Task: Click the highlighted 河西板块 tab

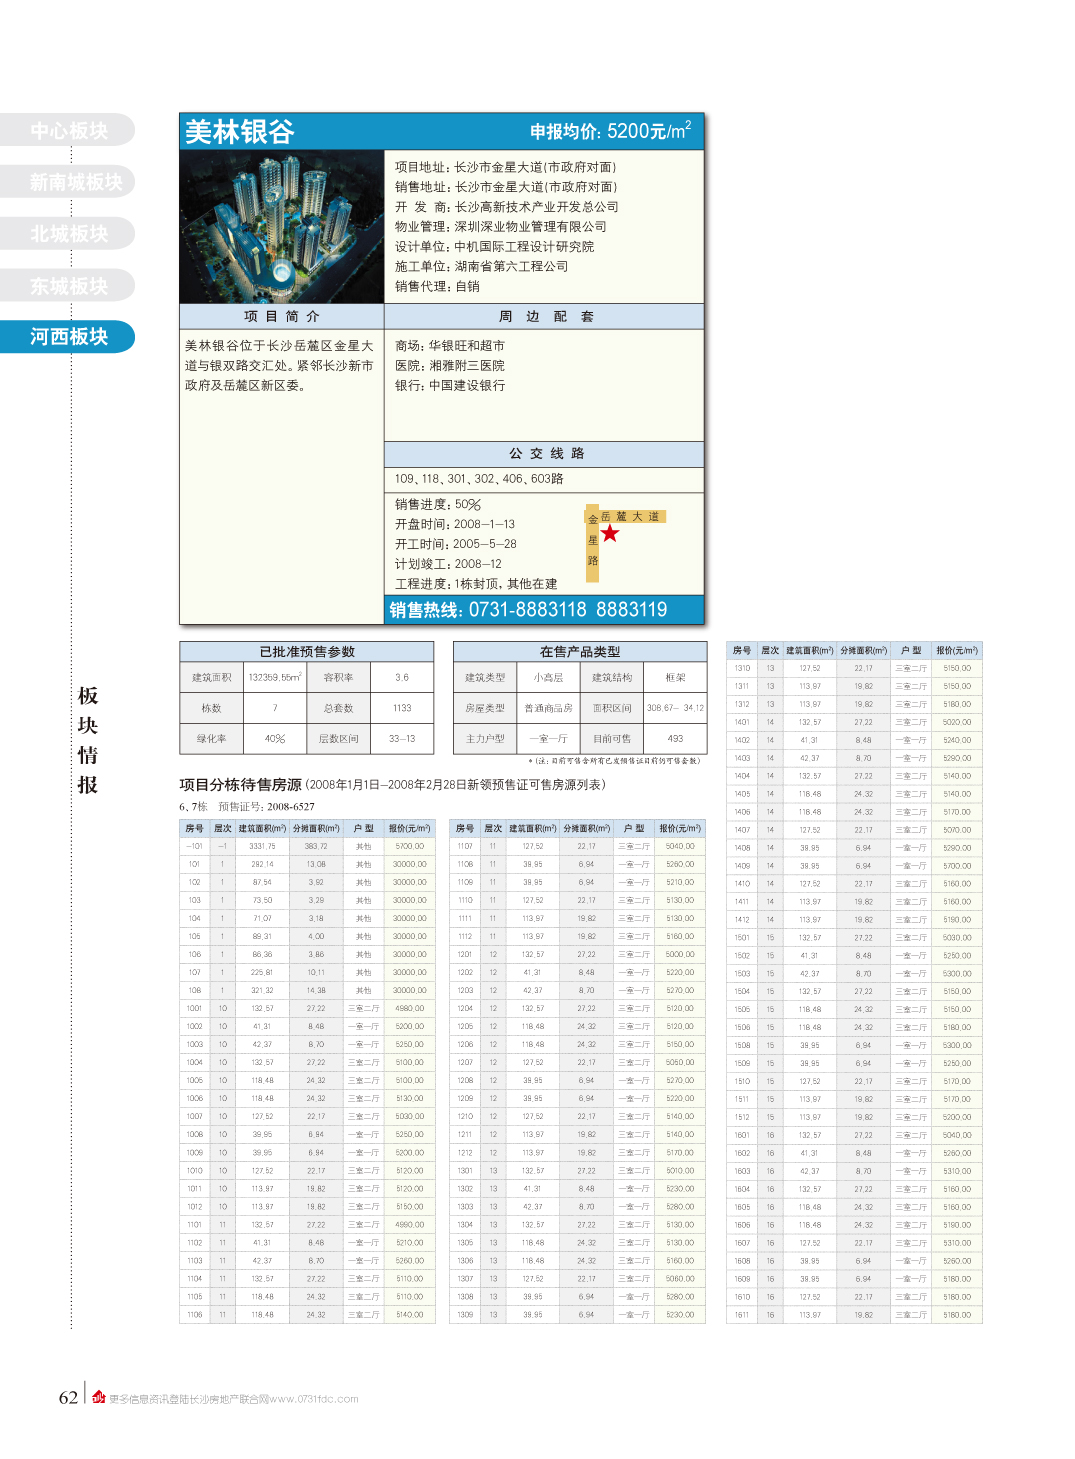Action: click(68, 337)
